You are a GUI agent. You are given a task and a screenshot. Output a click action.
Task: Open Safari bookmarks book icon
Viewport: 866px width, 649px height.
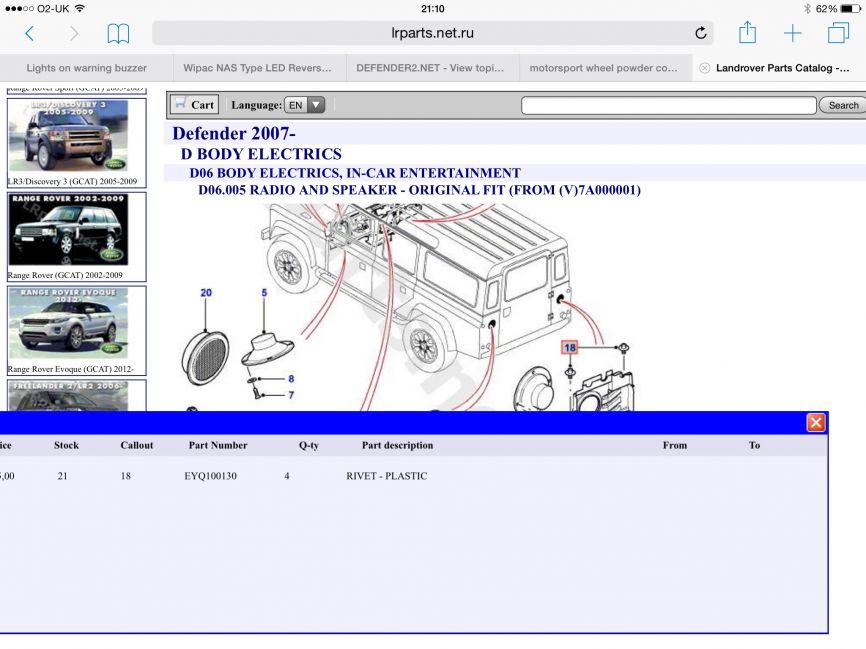[118, 34]
